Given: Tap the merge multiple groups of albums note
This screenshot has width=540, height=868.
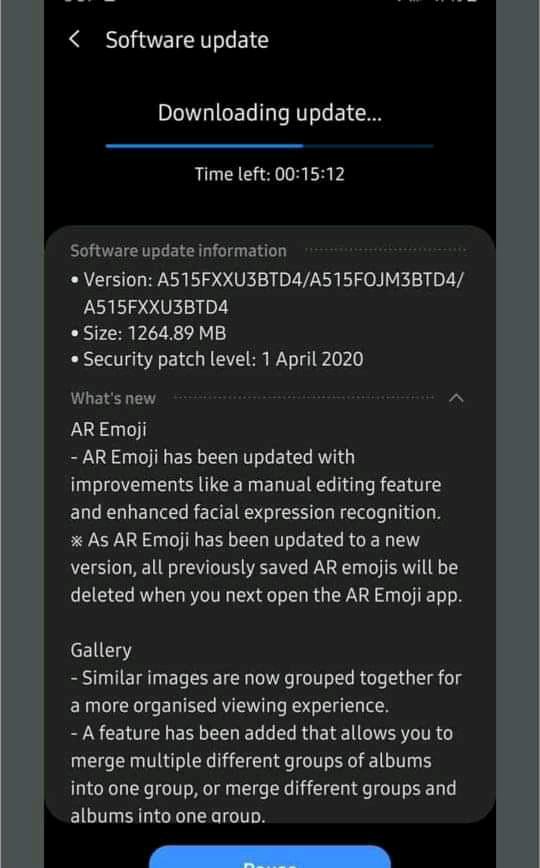Looking at the screenshot, I should tap(264, 774).
